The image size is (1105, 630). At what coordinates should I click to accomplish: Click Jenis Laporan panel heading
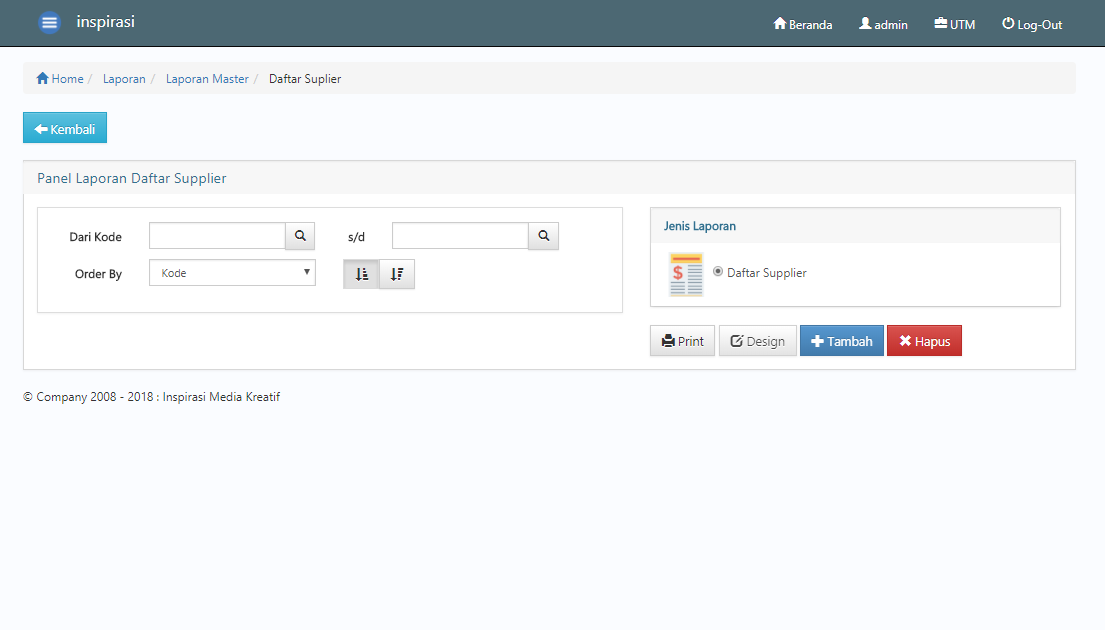[x=700, y=226]
